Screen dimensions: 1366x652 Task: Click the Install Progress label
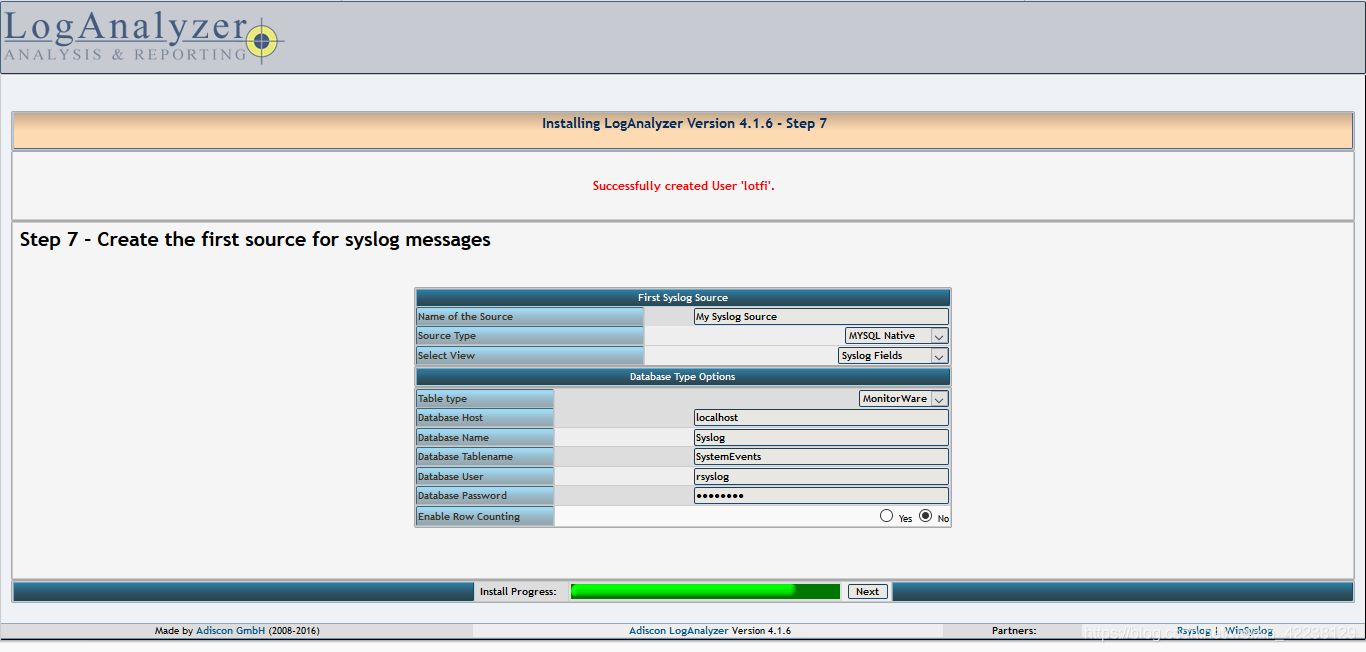coord(518,592)
